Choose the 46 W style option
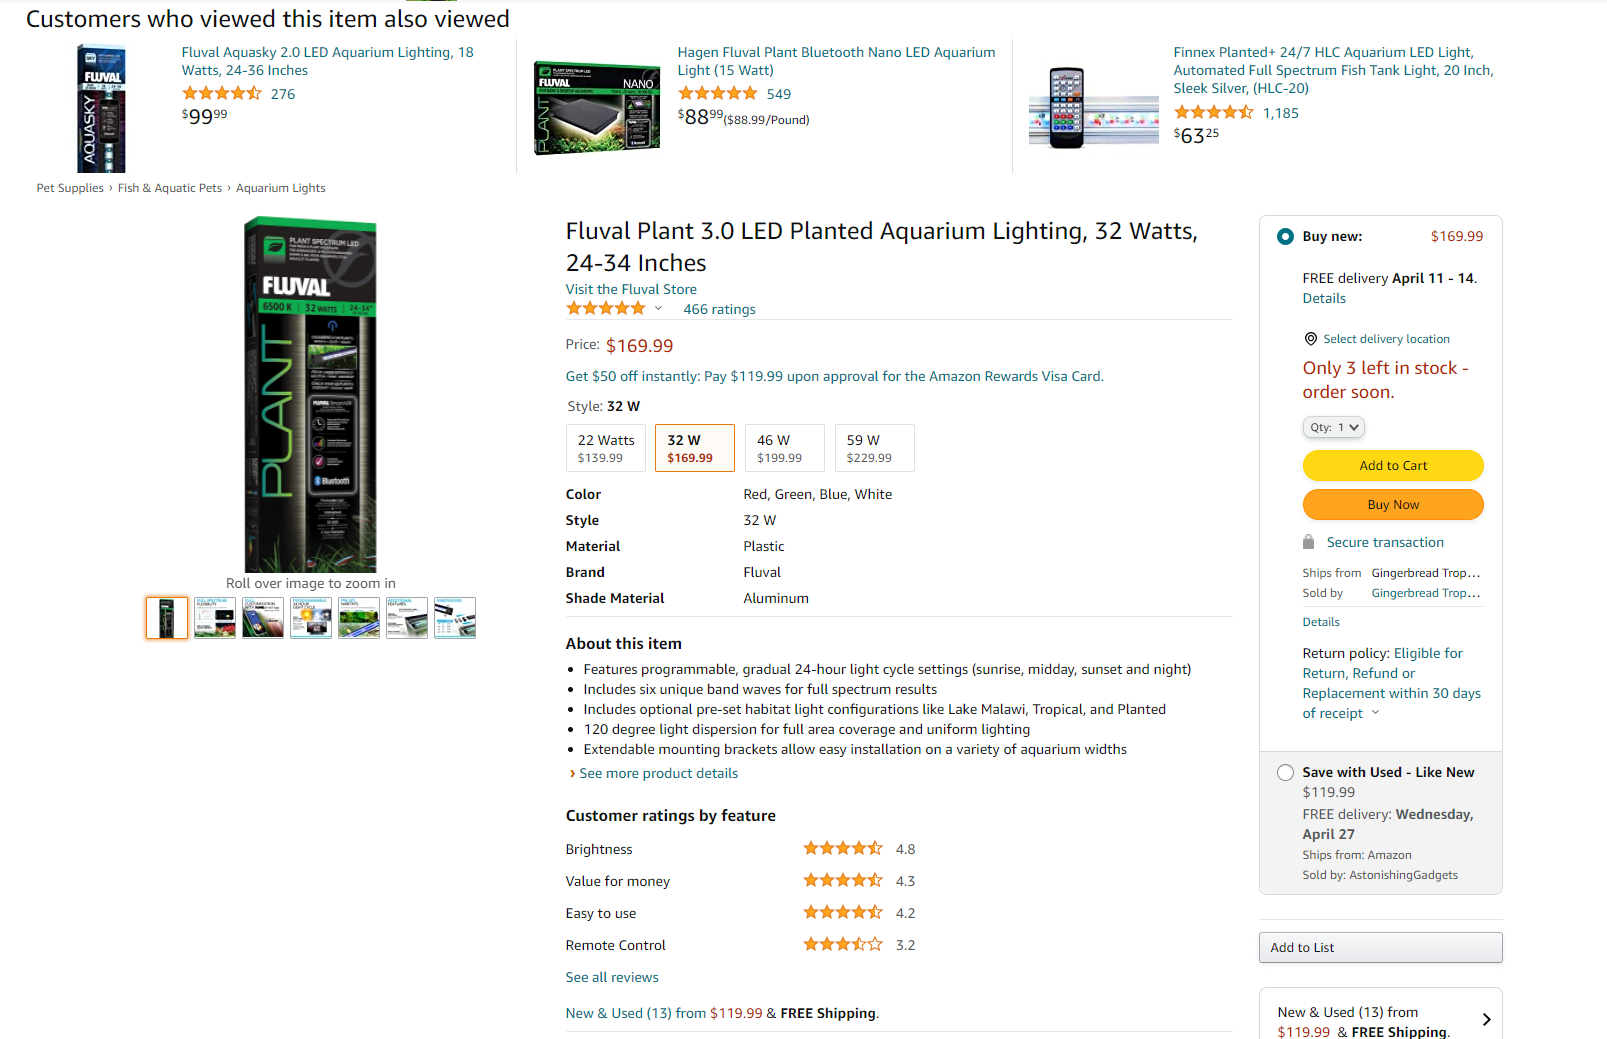 [785, 448]
